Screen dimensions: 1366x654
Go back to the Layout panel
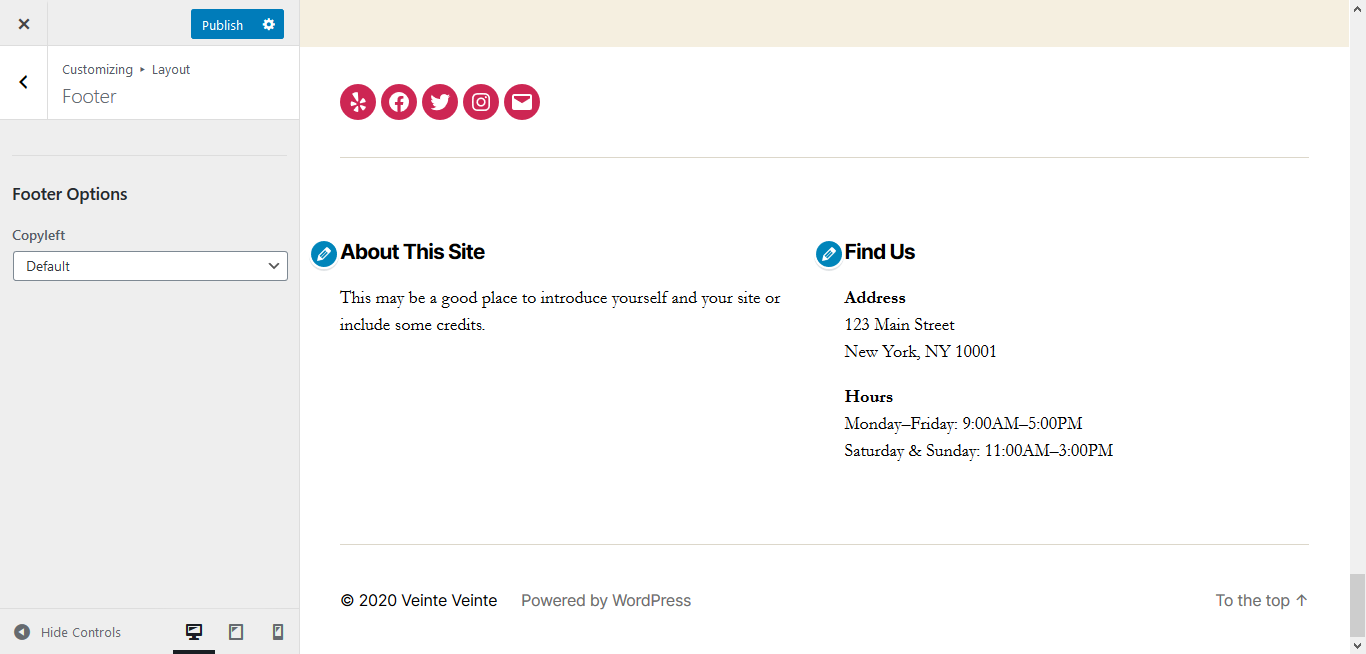point(24,82)
